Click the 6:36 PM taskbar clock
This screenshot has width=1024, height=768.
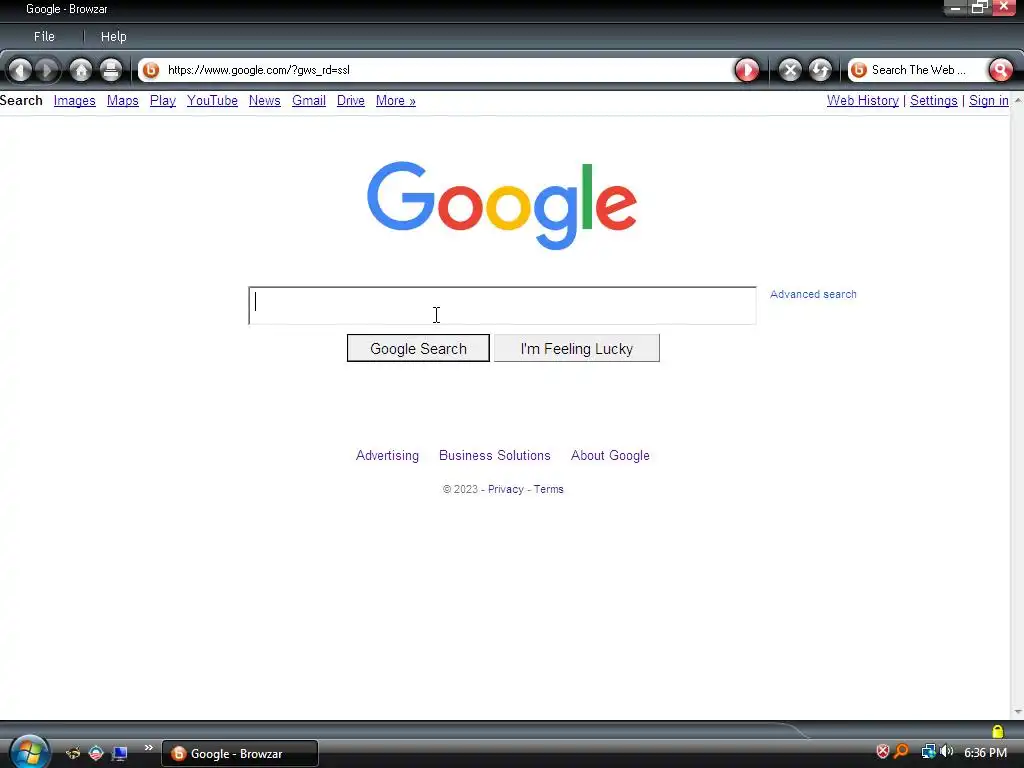coord(985,752)
